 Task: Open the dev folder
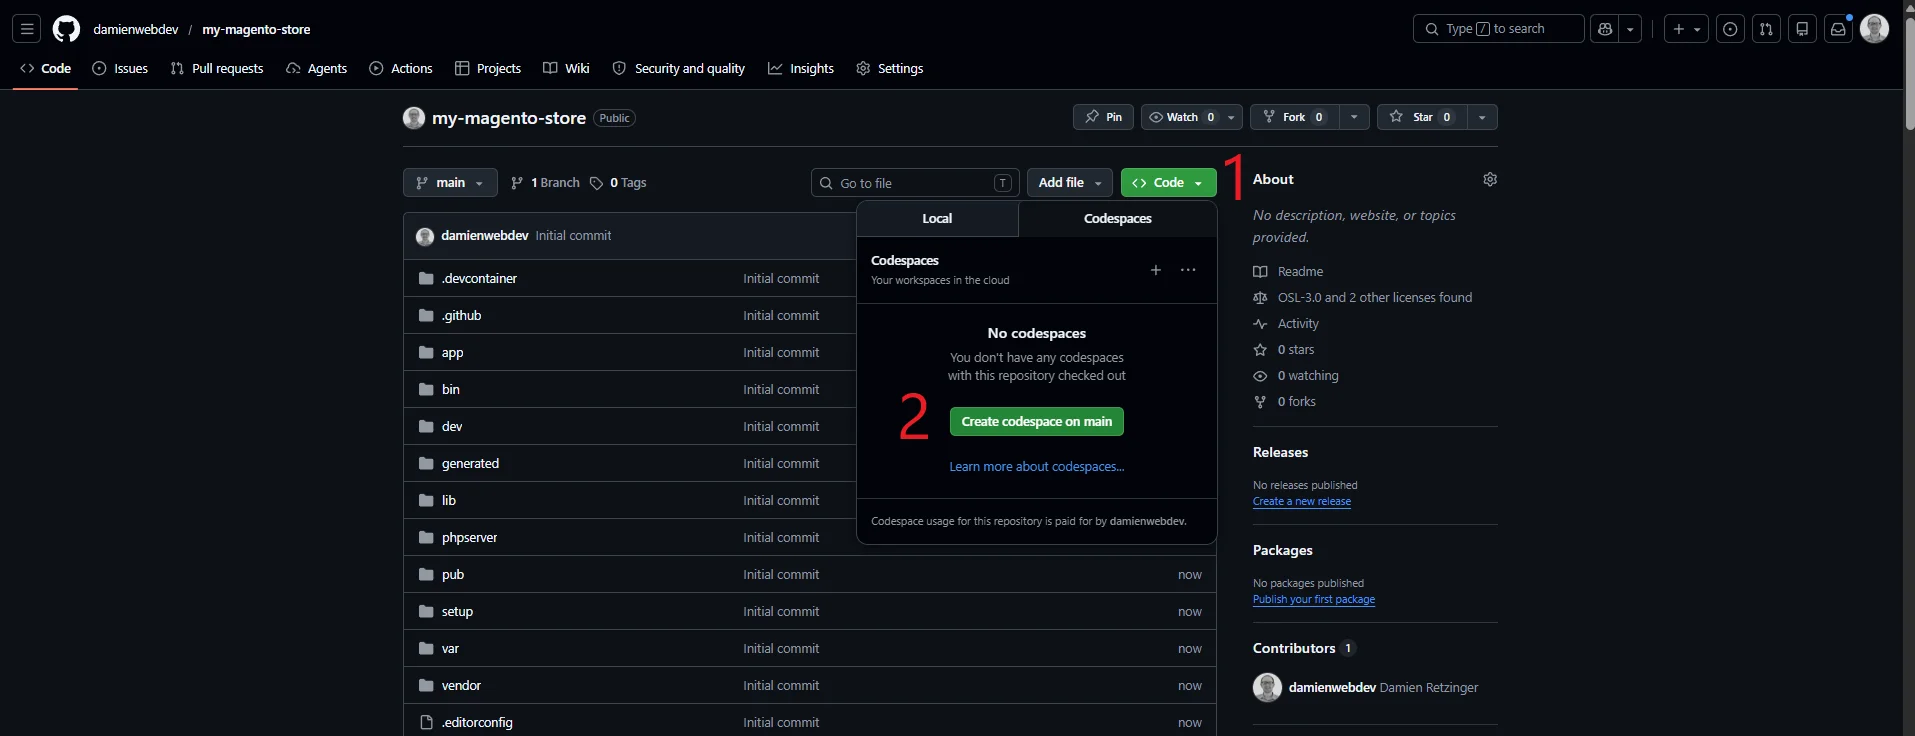[452, 426]
